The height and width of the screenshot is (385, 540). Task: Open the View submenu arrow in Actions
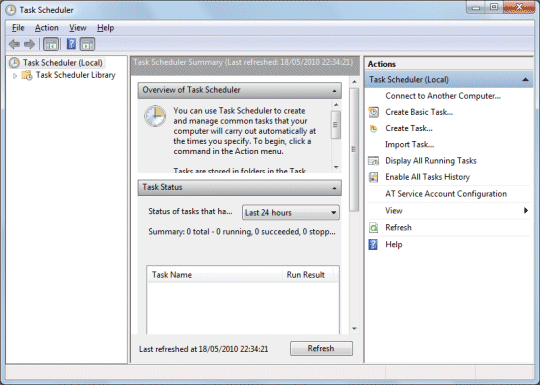pyautogui.click(x=526, y=210)
